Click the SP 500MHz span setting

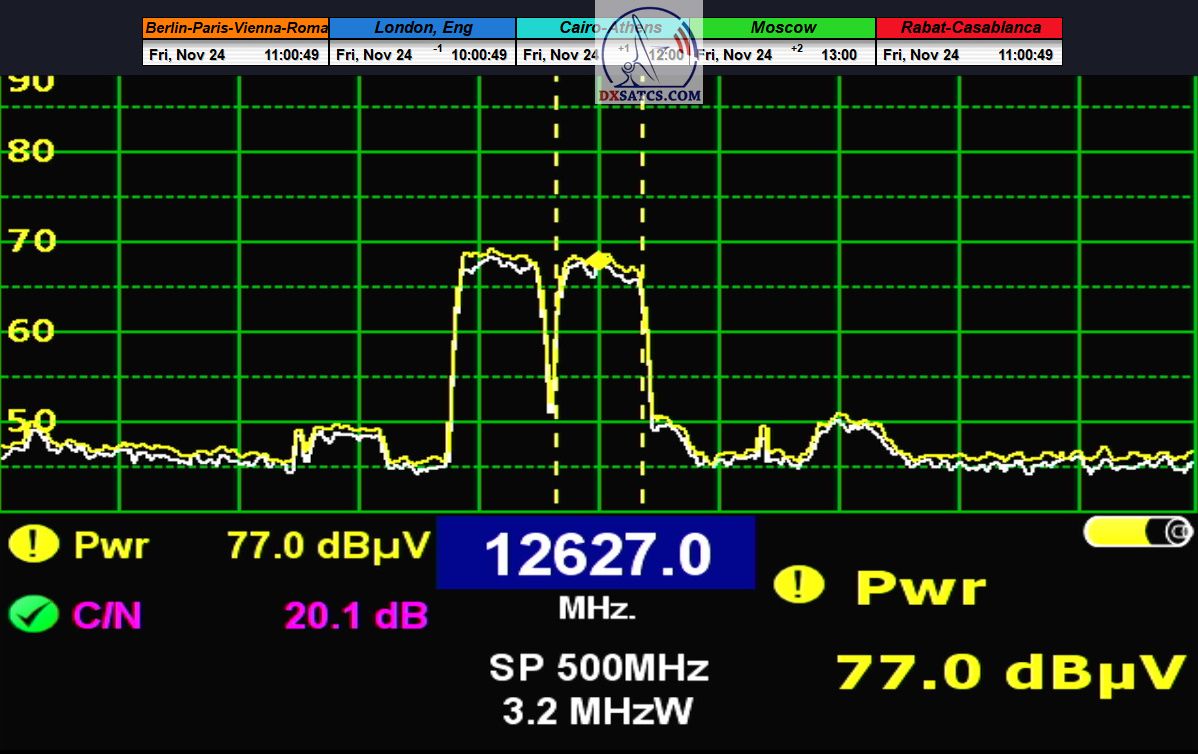coord(598,667)
